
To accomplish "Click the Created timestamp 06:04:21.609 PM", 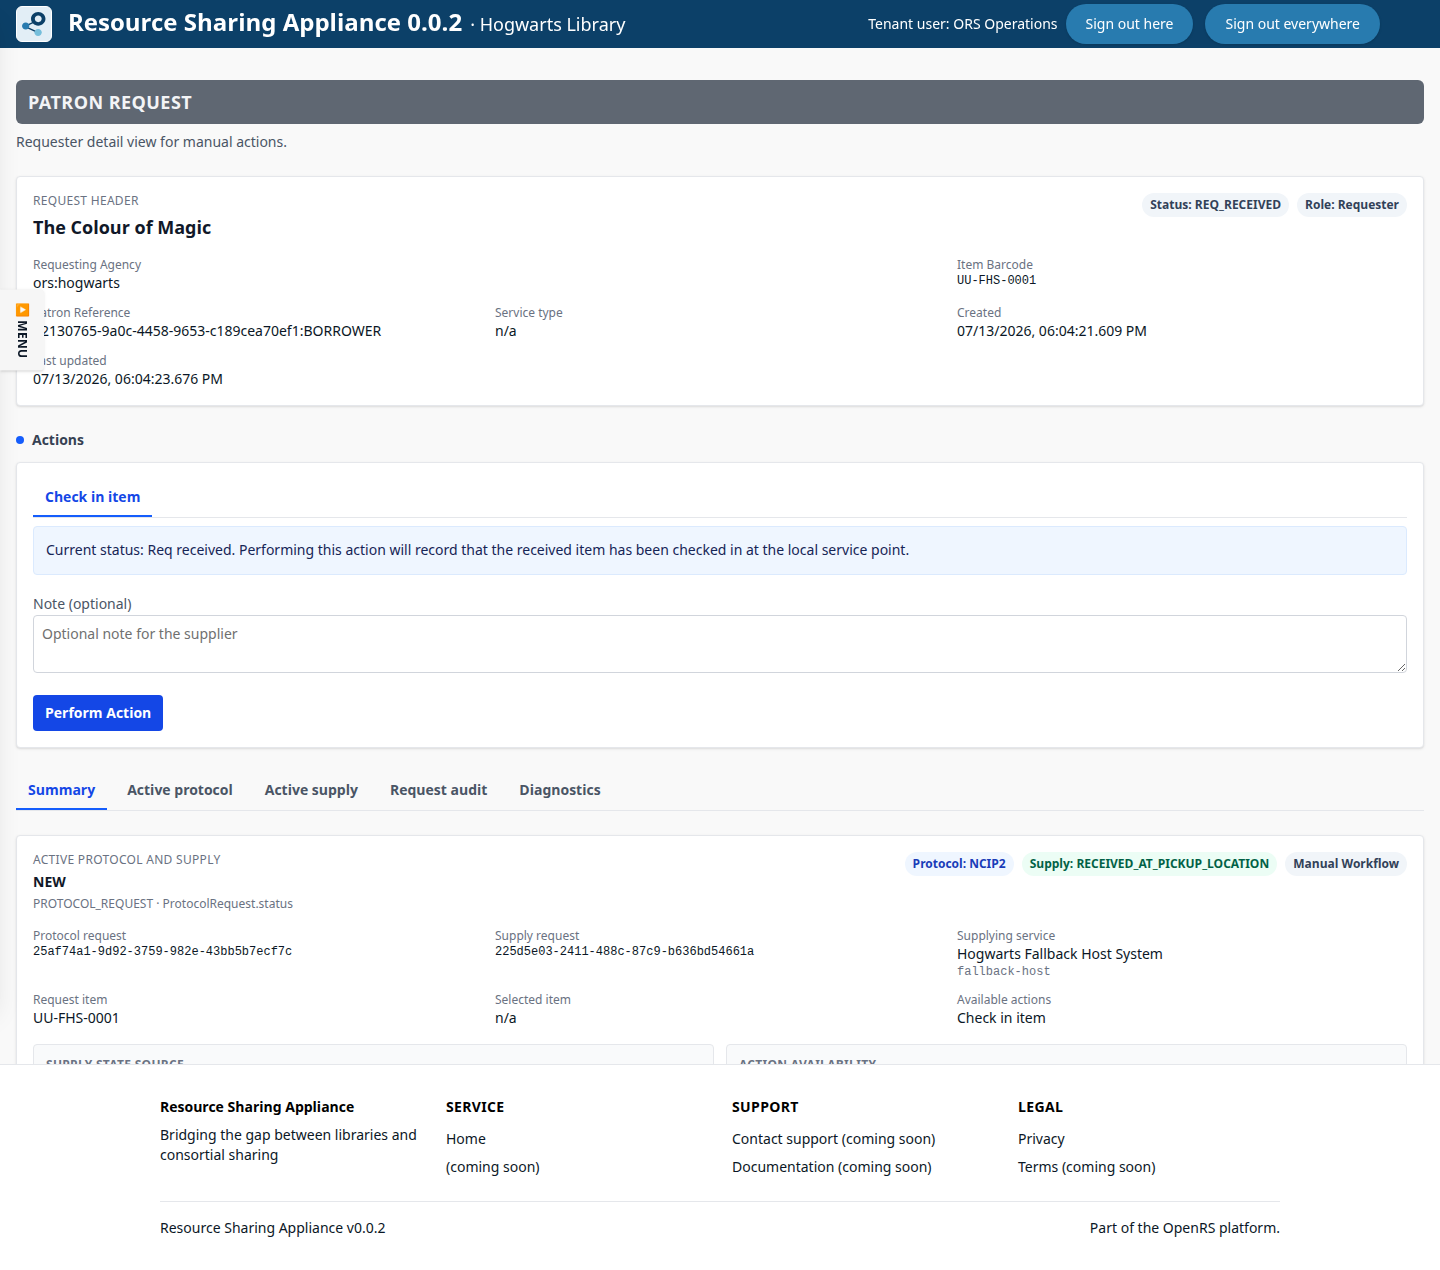I will [1052, 331].
